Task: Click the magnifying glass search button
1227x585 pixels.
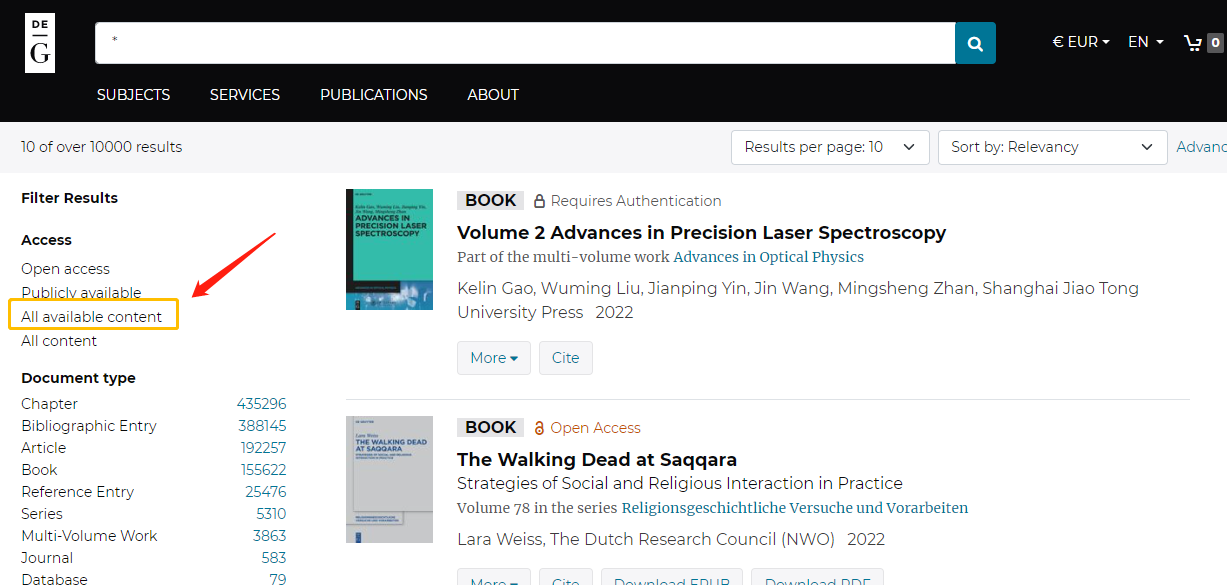Action: pos(975,43)
